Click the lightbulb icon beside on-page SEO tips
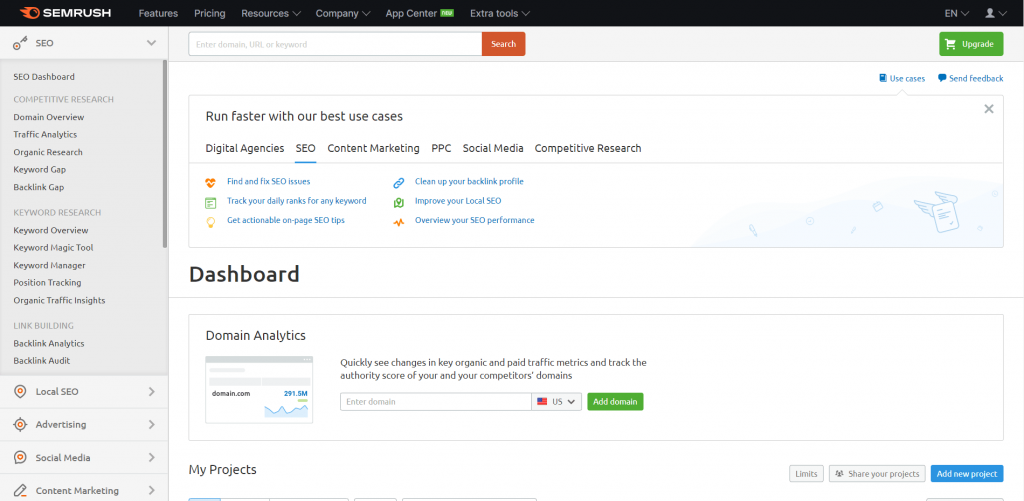The width and height of the screenshot is (1024, 501). 210,222
